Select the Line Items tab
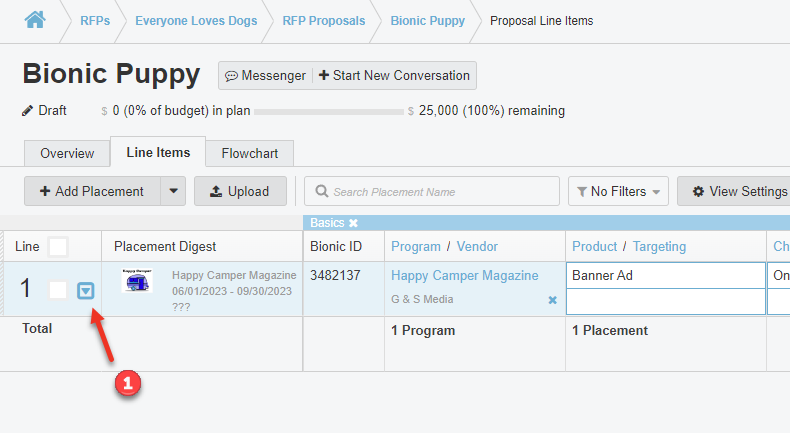 (x=158, y=152)
